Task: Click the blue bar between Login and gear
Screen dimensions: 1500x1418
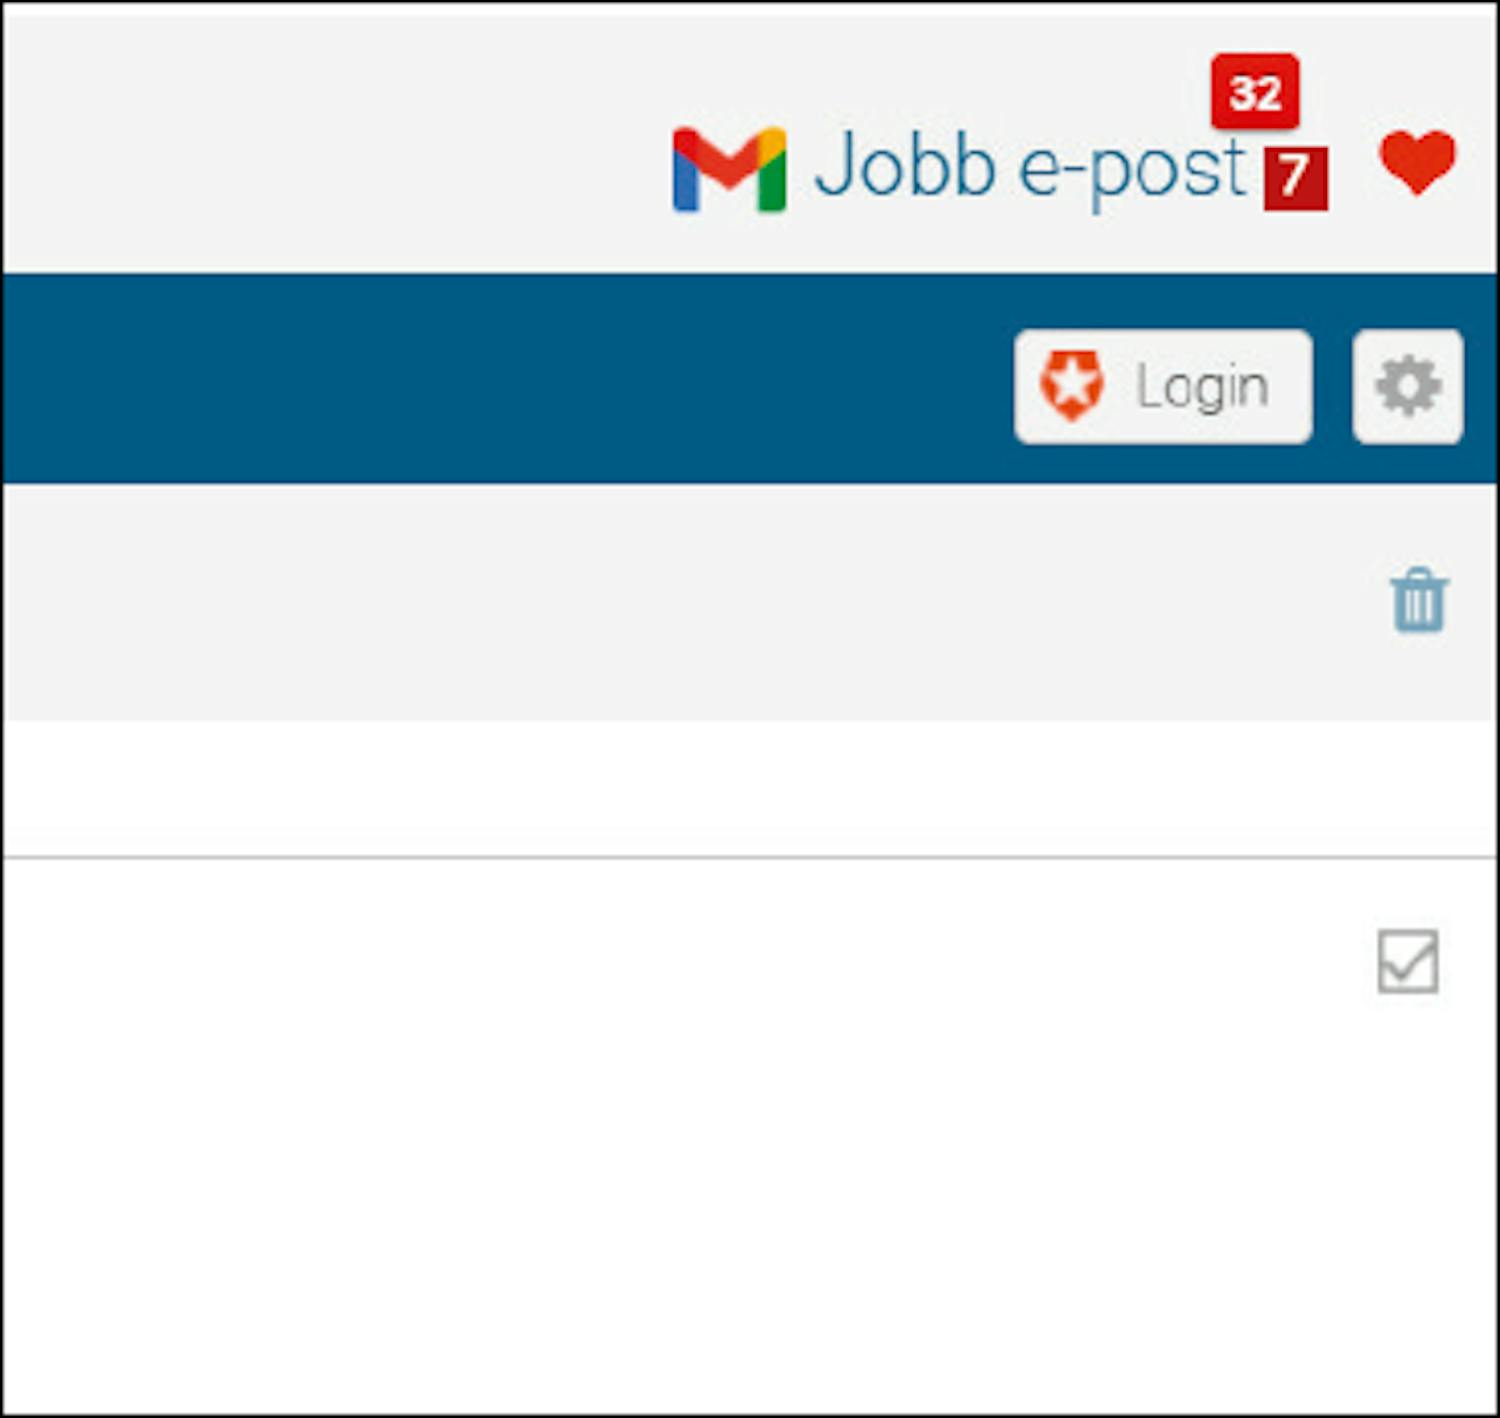Action: pyautogui.click(x=1332, y=386)
